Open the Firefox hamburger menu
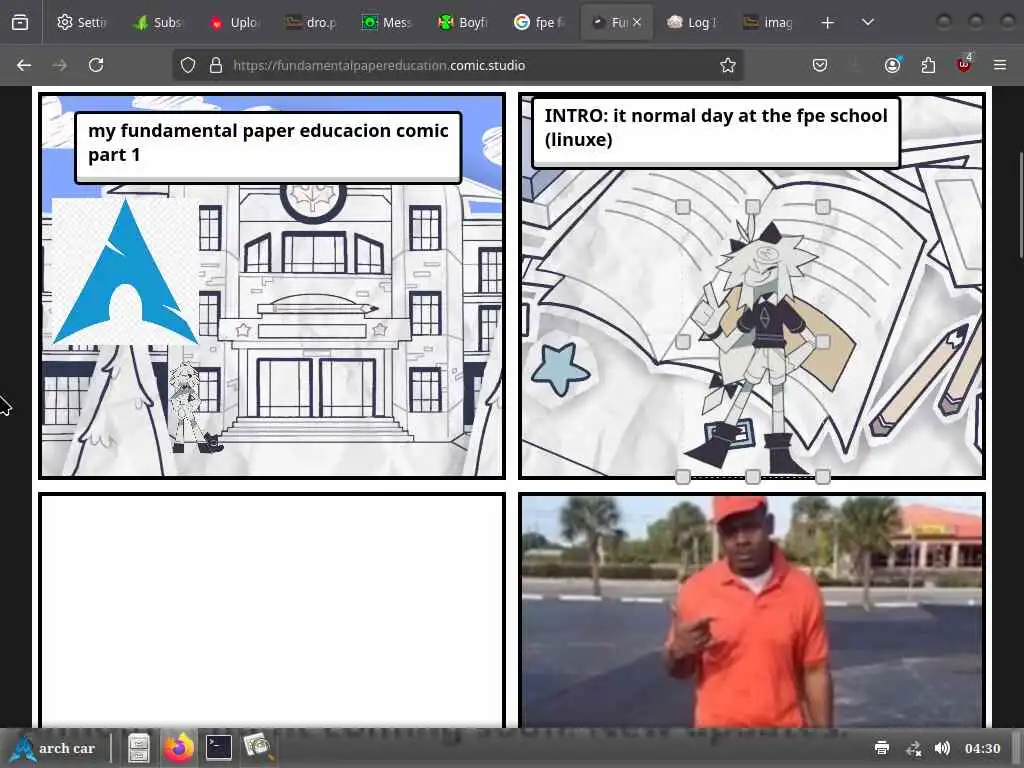This screenshot has height=768, width=1024. 999,65
